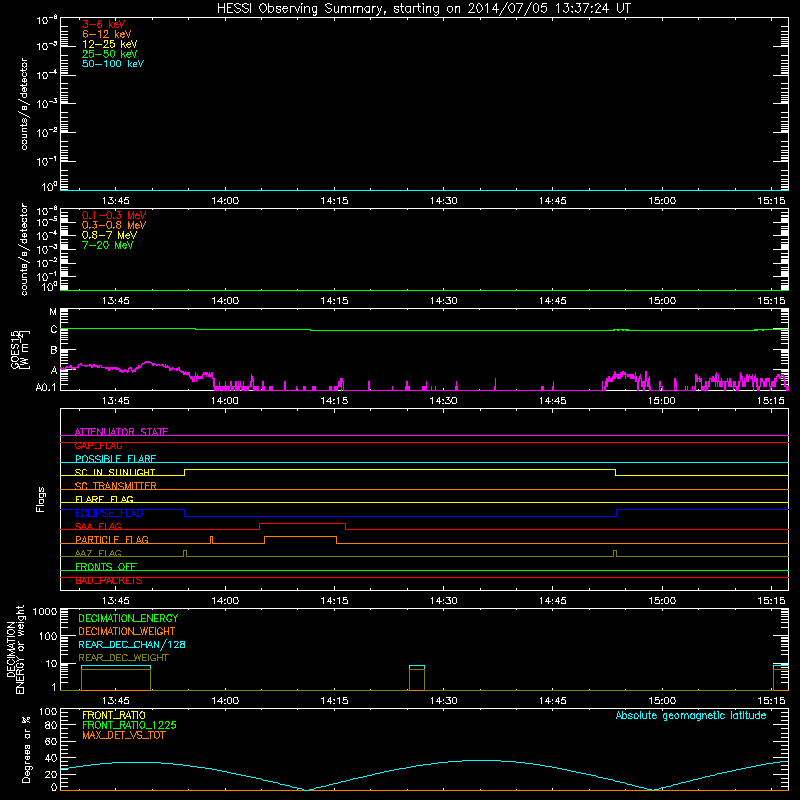The height and width of the screenshot is (800, 800).
Task: Click the 100 label on Degrees axis
Action: point(48,712)
